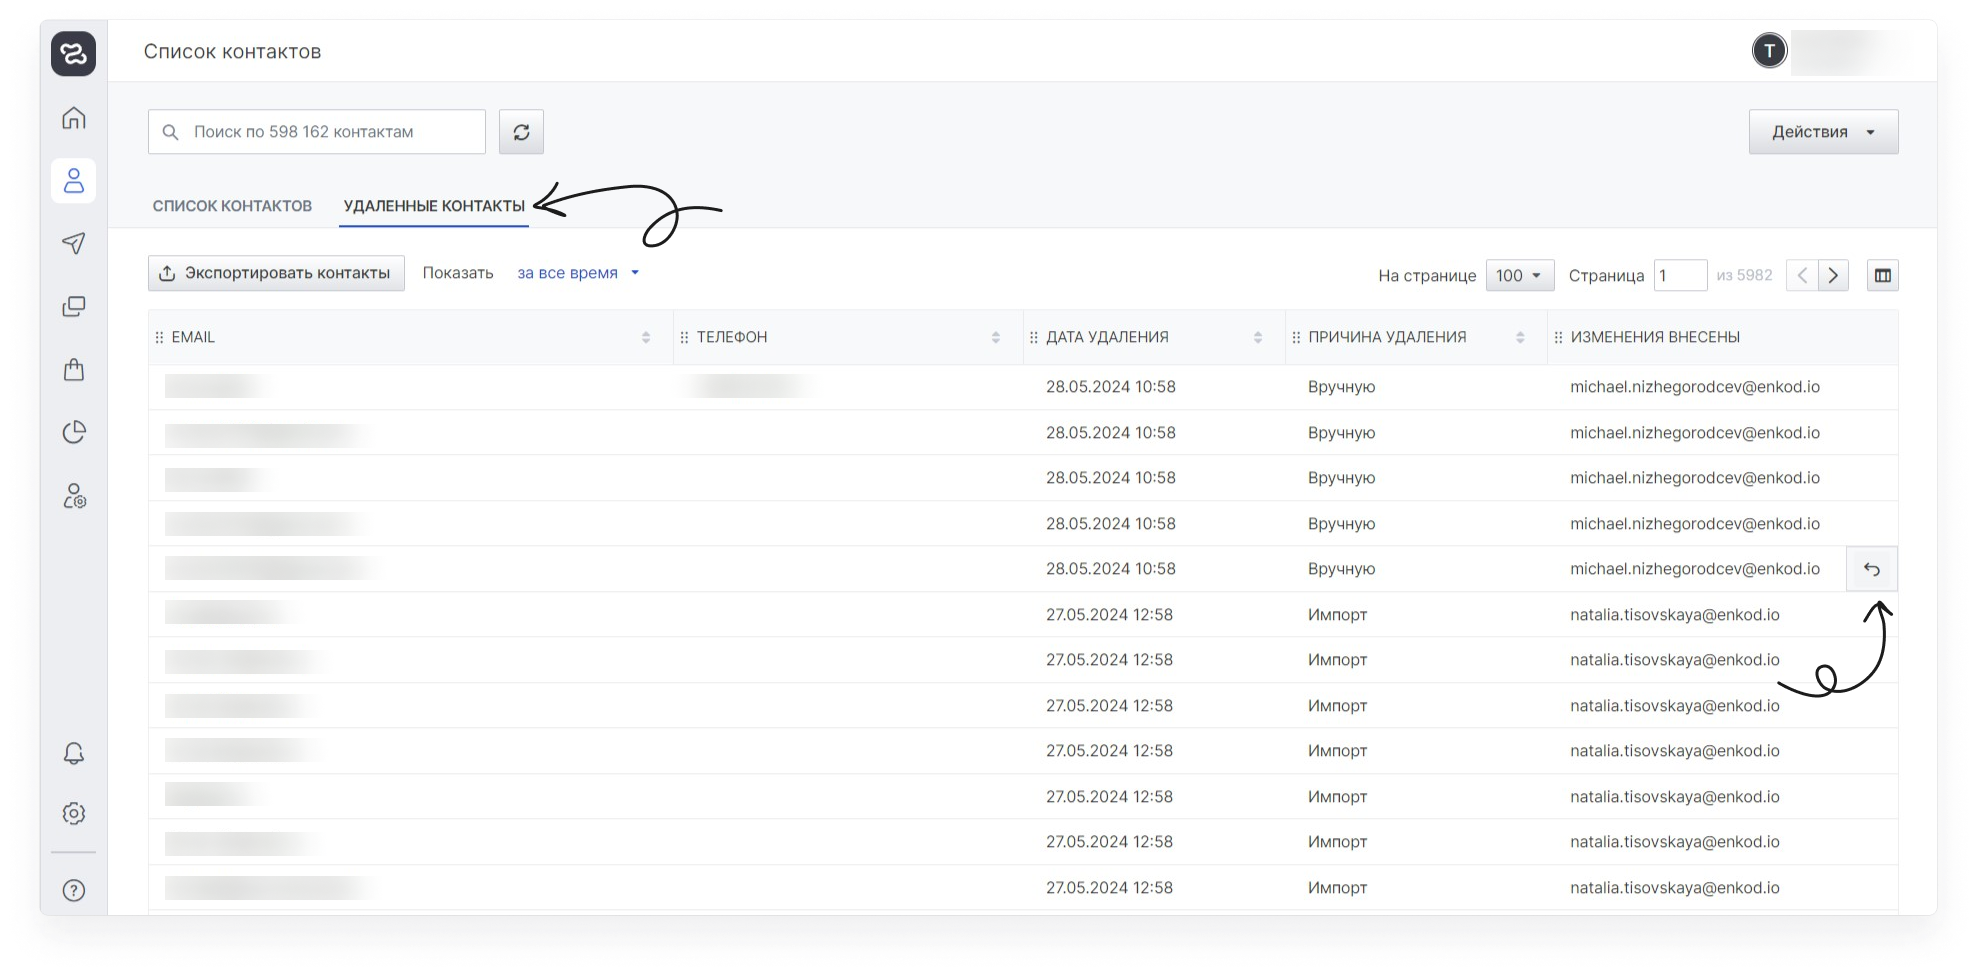Screen dimensions: 1977x975
Task: Go to the previous page arrow
Action: click(x=1802, y=275)
